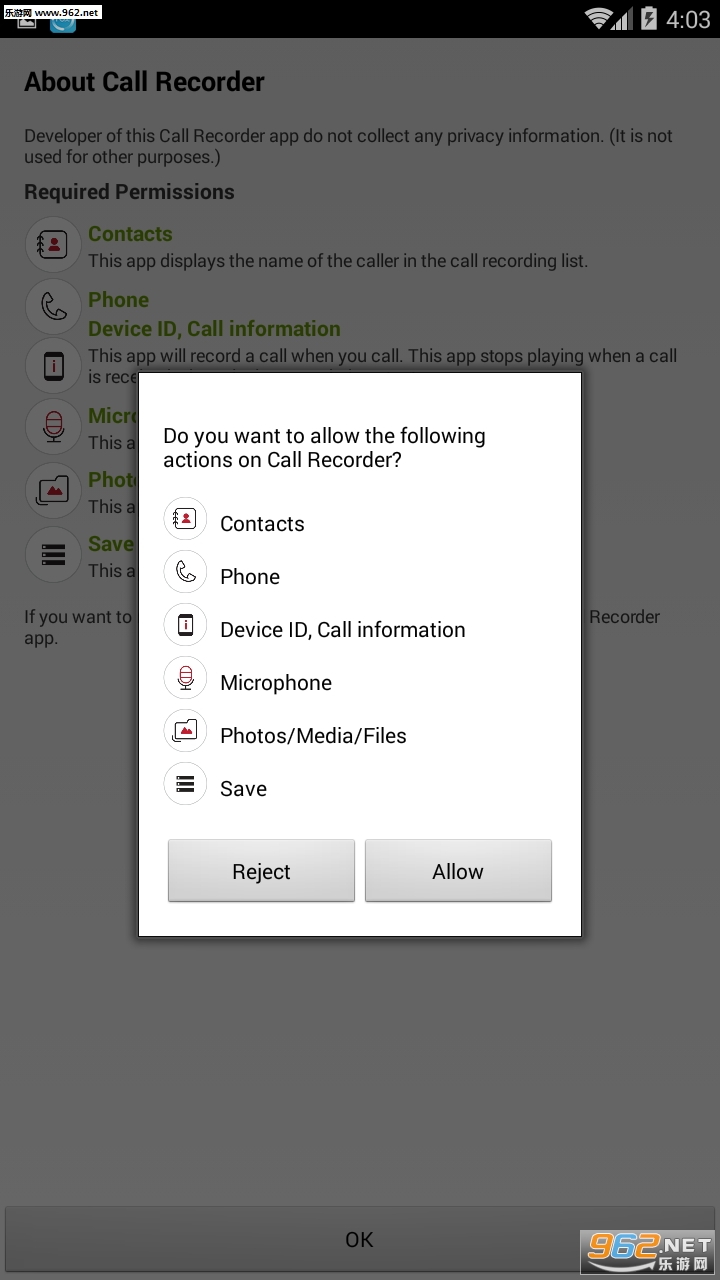Tap the Phone handset icon in the dialog
The image size is (720, 1280).
185,572
